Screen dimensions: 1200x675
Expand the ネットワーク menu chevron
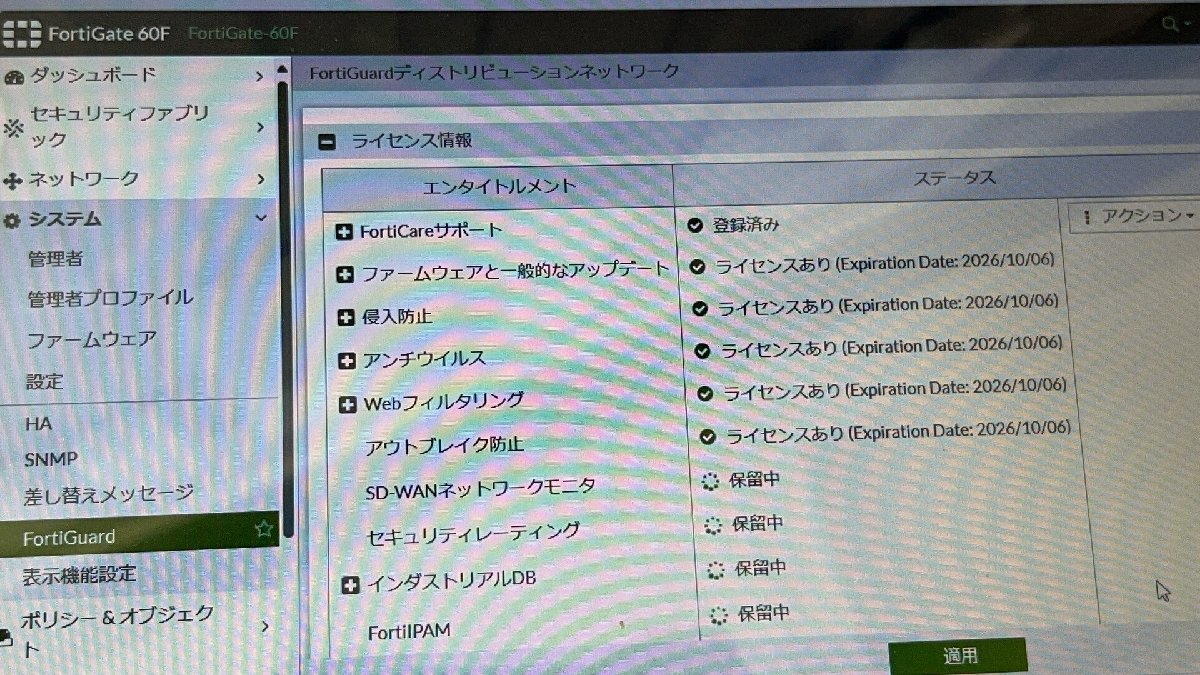(261, 180)
